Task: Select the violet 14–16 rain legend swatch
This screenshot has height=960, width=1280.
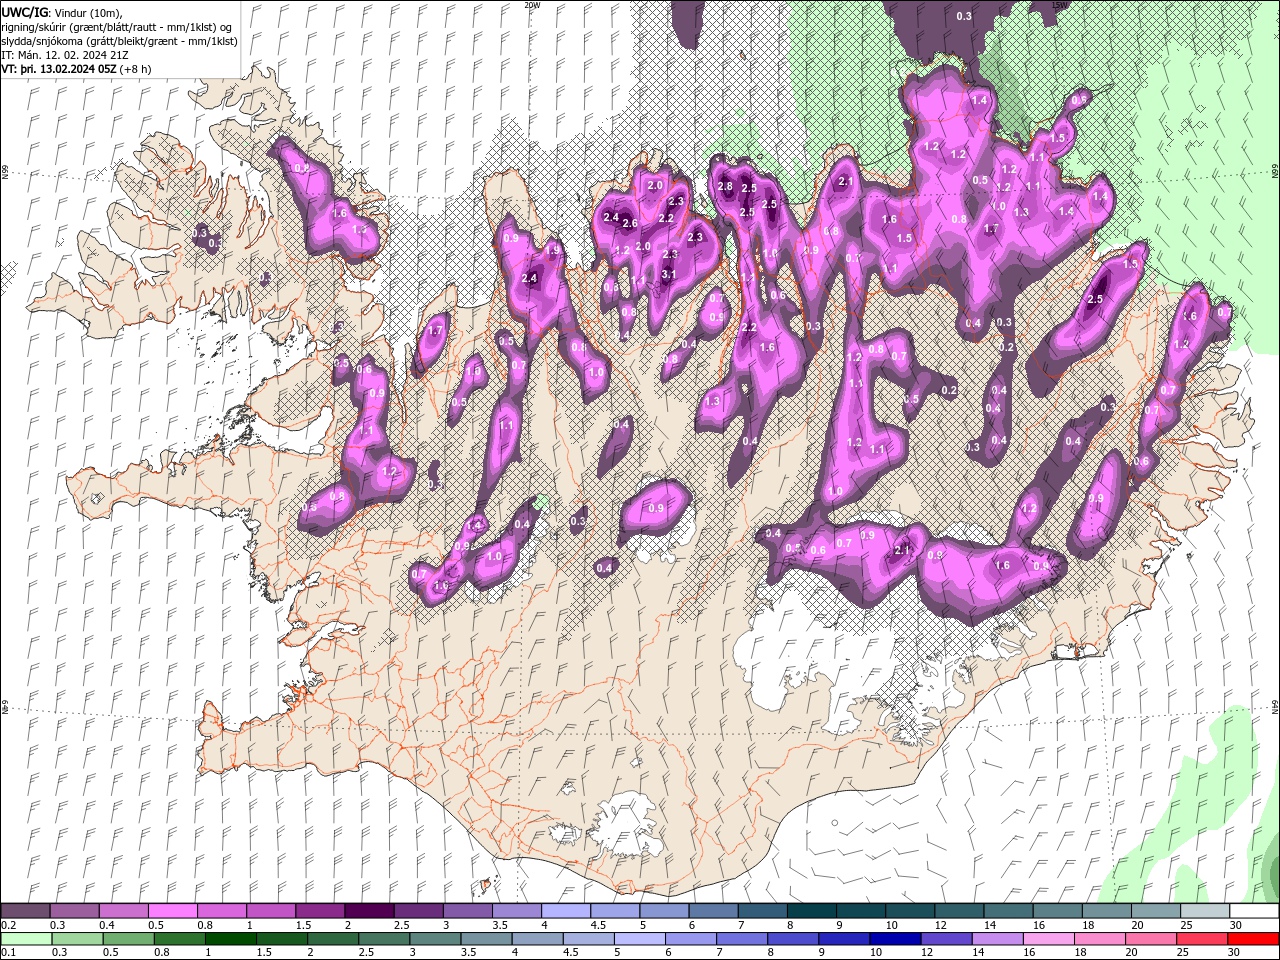Action: 996,939
